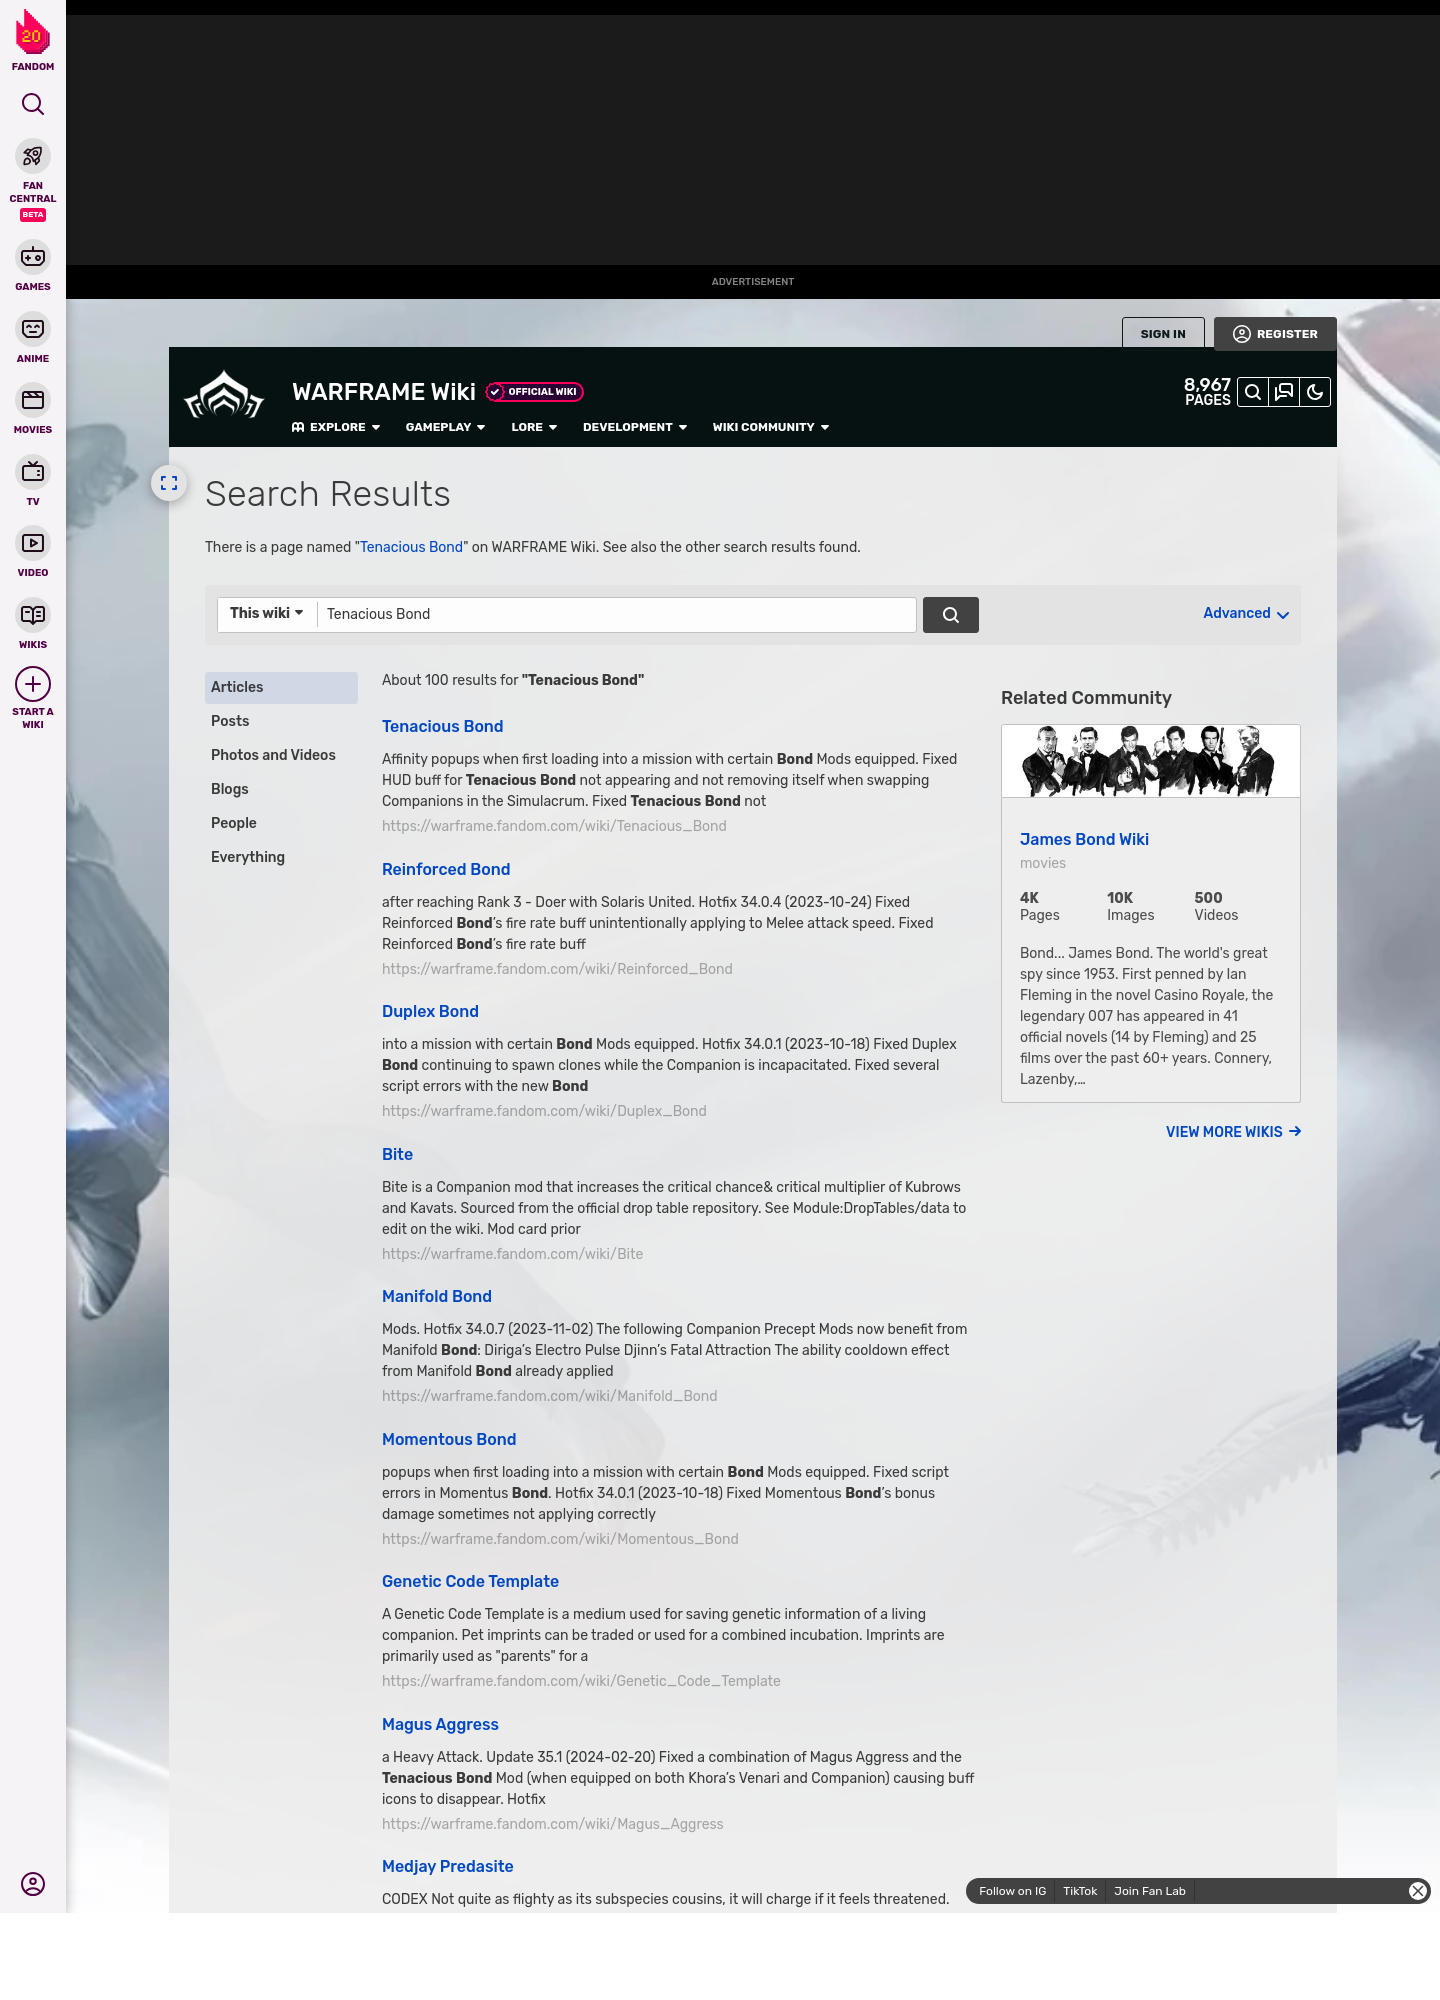Viewport: 1440px width, 2000px height.
Task: Open Fan Central rocket icon
Action: [x=33, y=156]
